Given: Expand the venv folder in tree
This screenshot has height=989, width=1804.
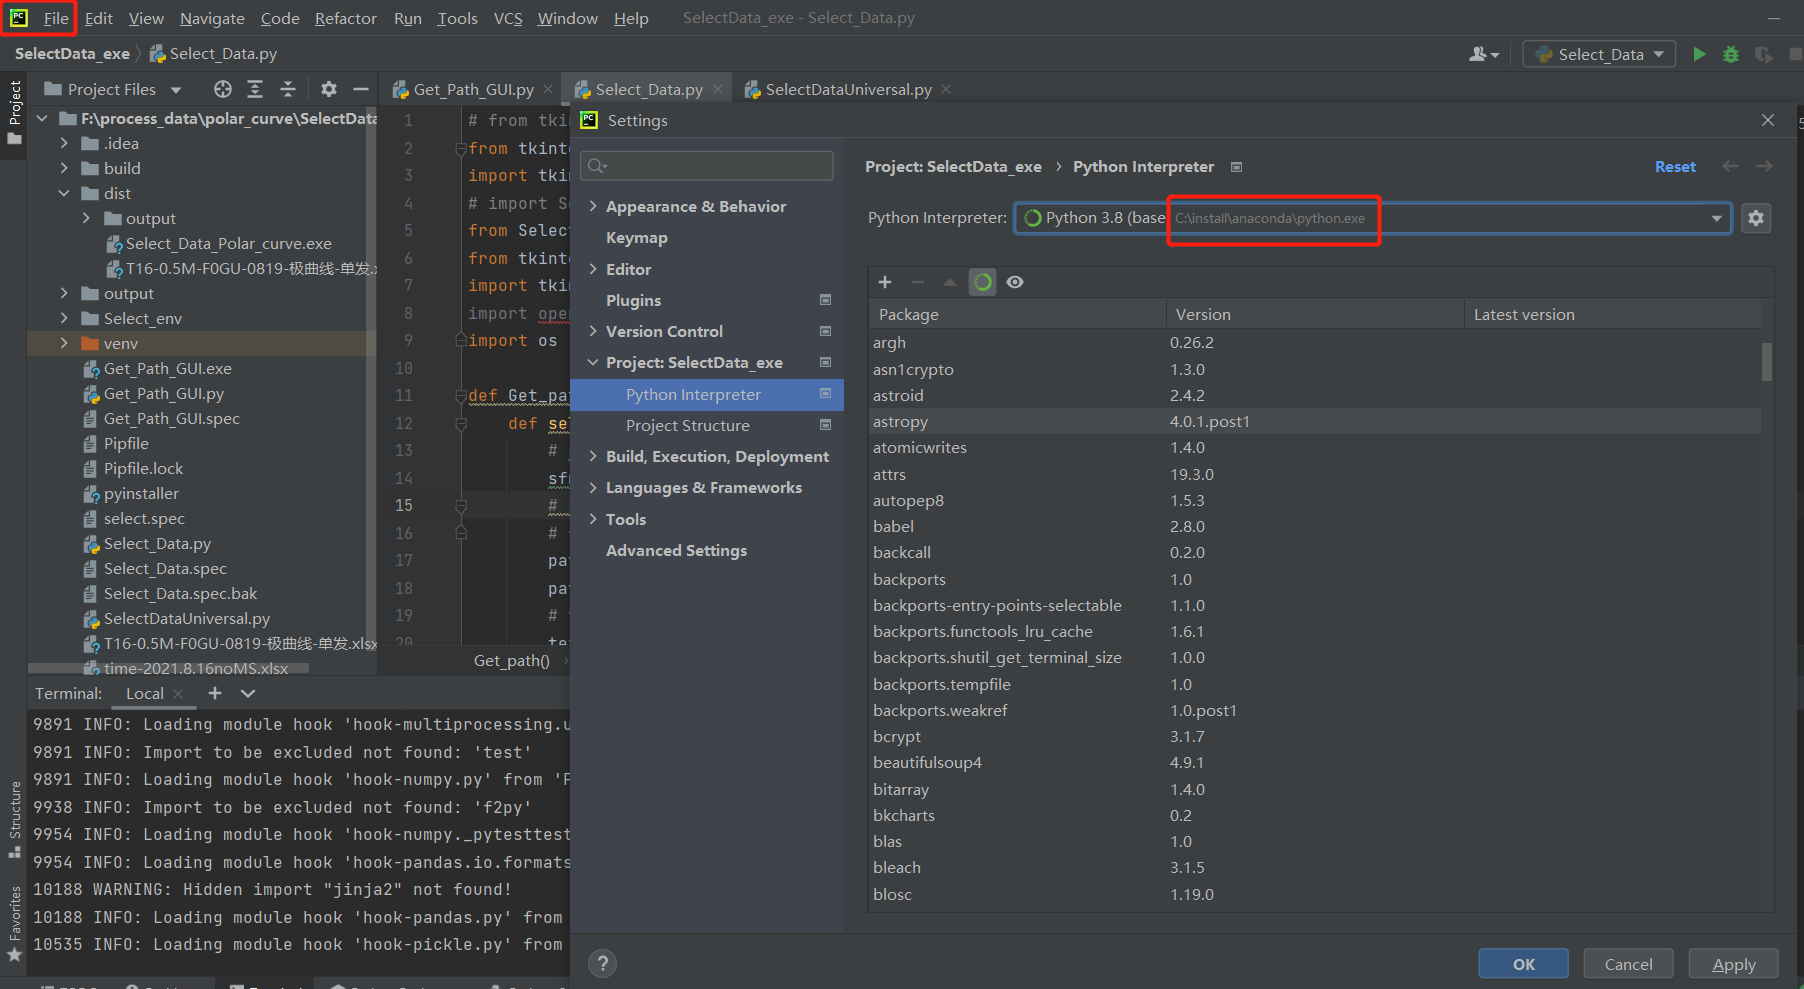Looking at the screenshot, I should click(65, 343).
